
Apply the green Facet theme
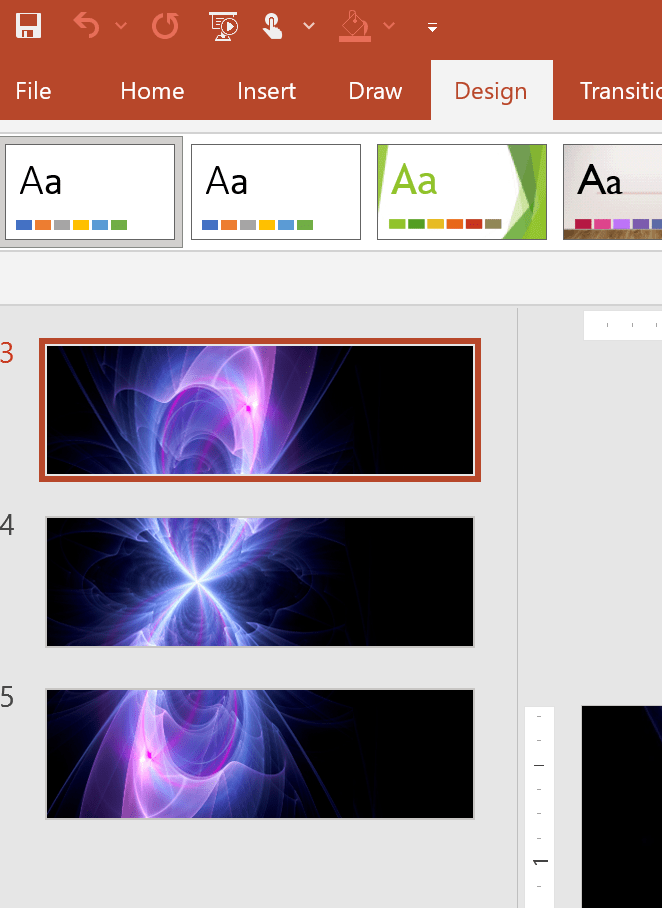click(x=461, y=192)
